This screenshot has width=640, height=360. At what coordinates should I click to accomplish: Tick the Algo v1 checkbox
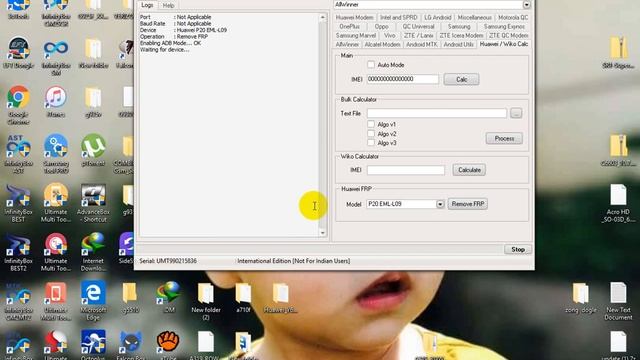(371, 124)
